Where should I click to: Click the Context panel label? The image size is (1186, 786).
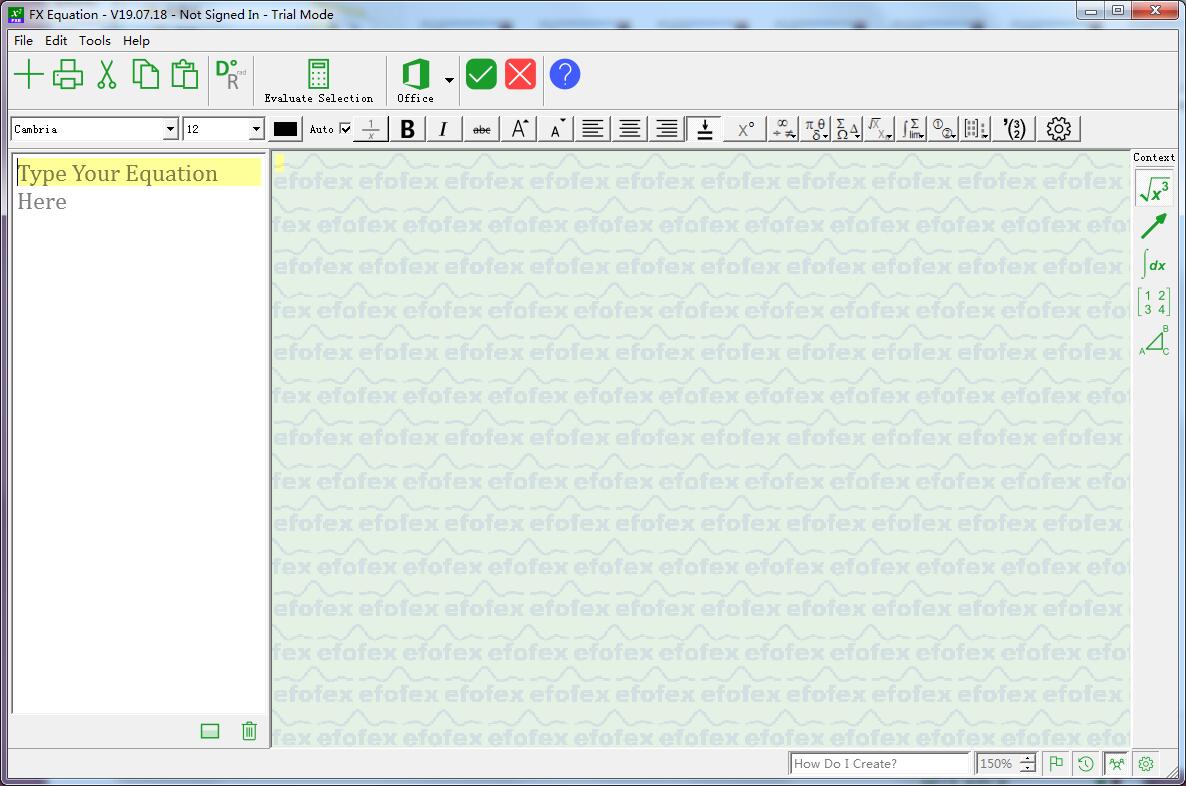pyautogui.click(x=1154, y=157)
